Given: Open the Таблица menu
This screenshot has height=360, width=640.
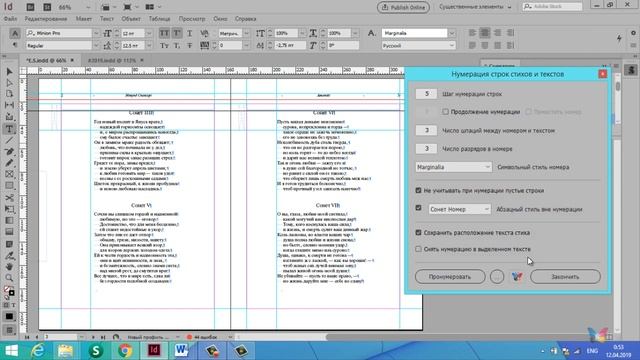Looking at the screenshot, I should [159, 19].
